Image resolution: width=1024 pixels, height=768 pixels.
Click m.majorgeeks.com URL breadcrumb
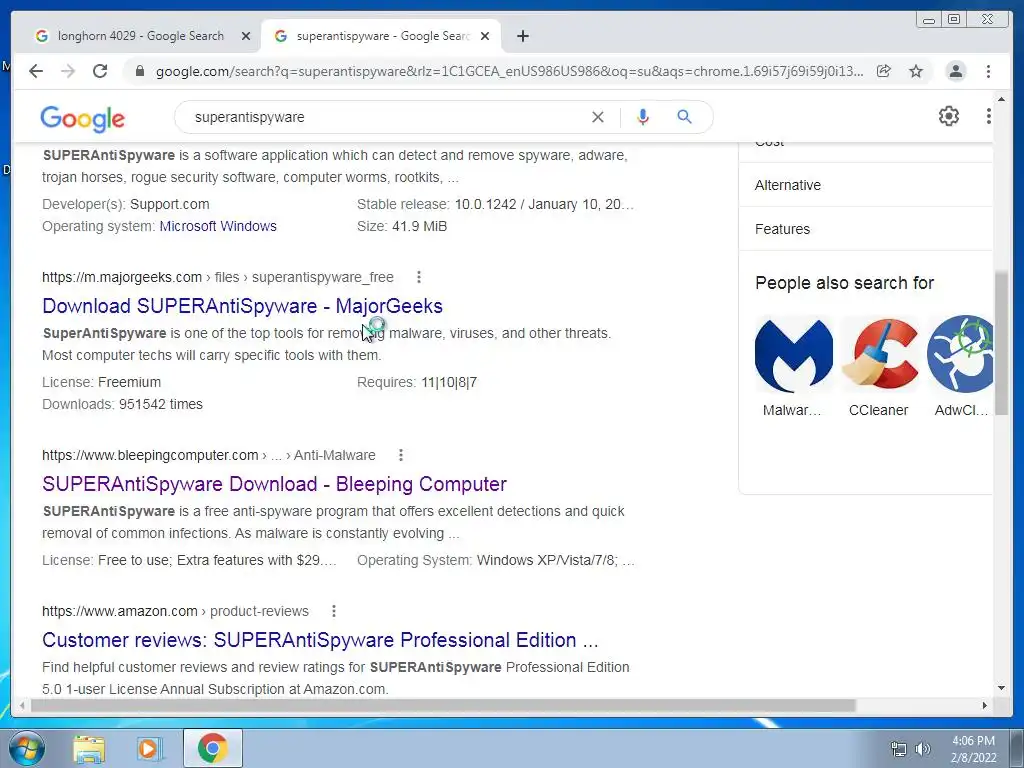pos(217,277)
